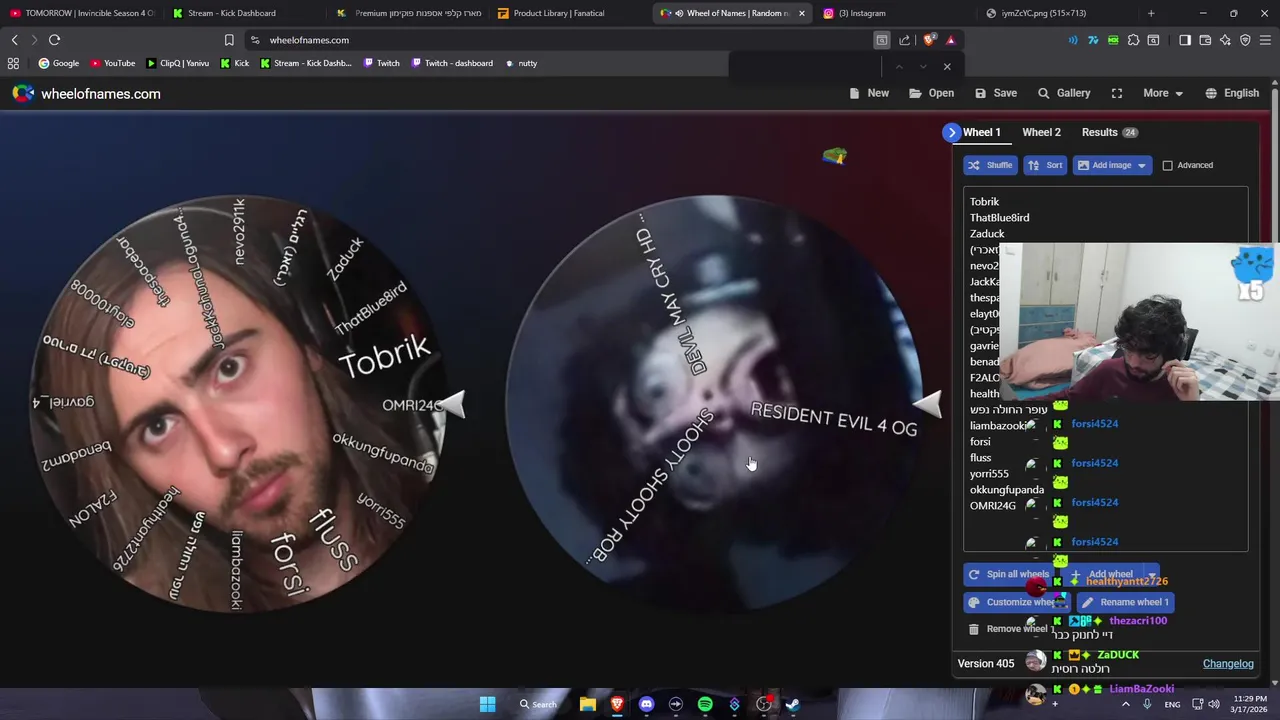Click the Brave Rewards triangle icon

coord(951,40)
